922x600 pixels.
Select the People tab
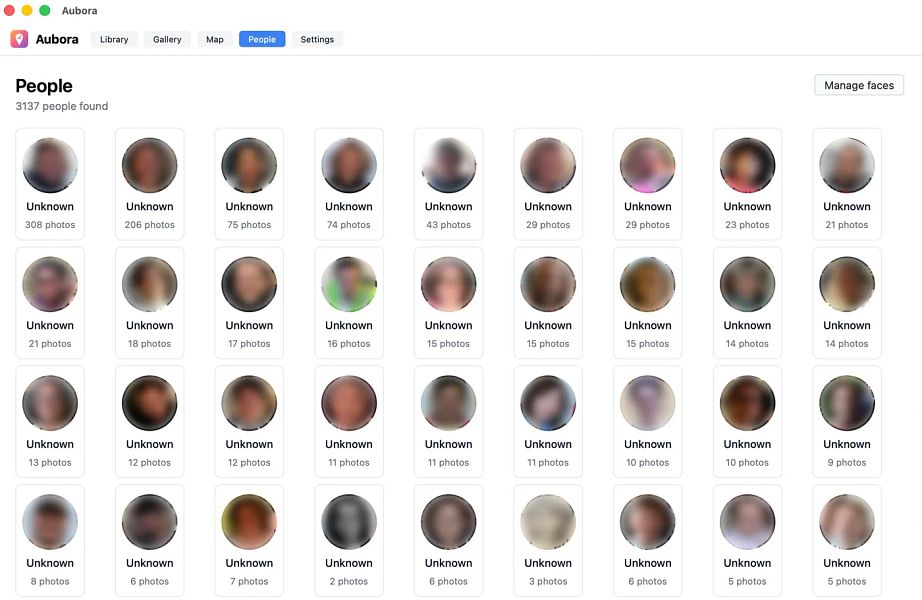pos(262,39)
